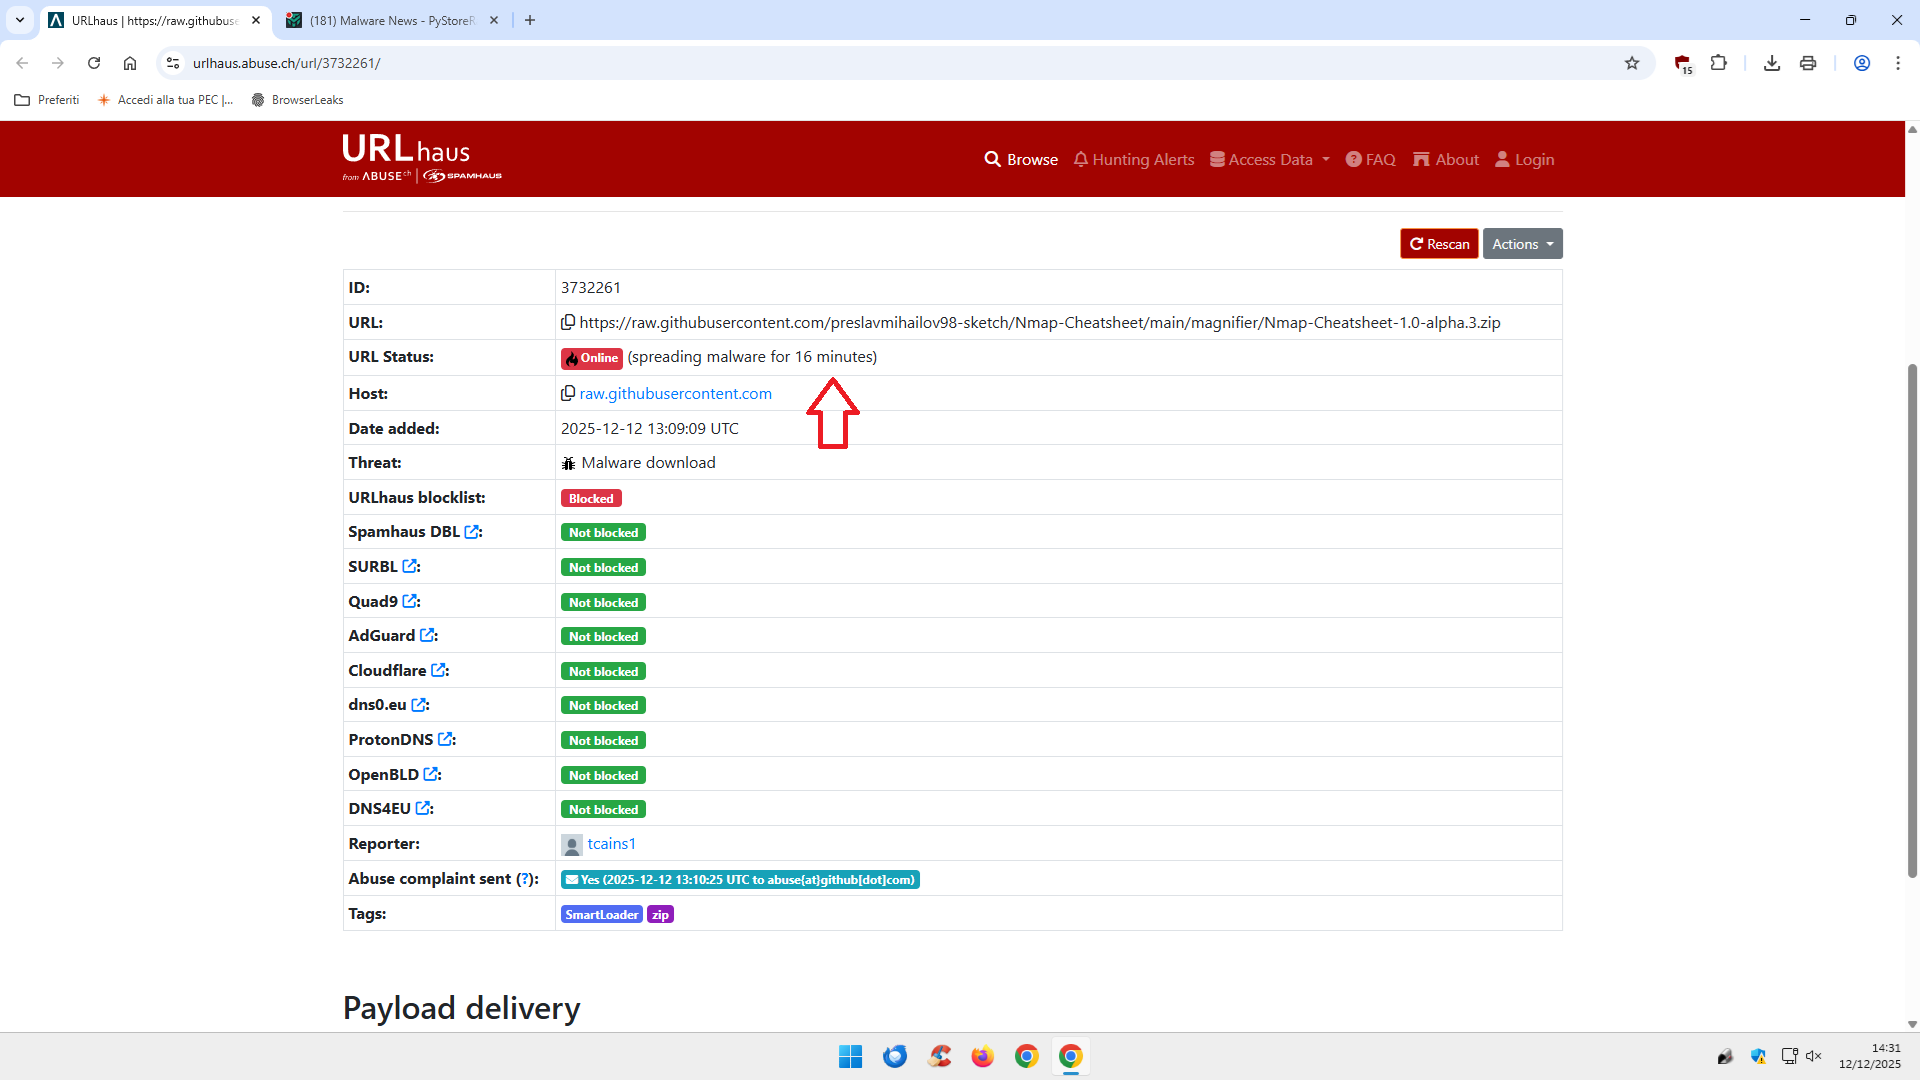Image resolution: width=1920 pixels, height=1080 pixels.
Task: Open the AdGuard external link icon
Action: [x=428, y=635]
